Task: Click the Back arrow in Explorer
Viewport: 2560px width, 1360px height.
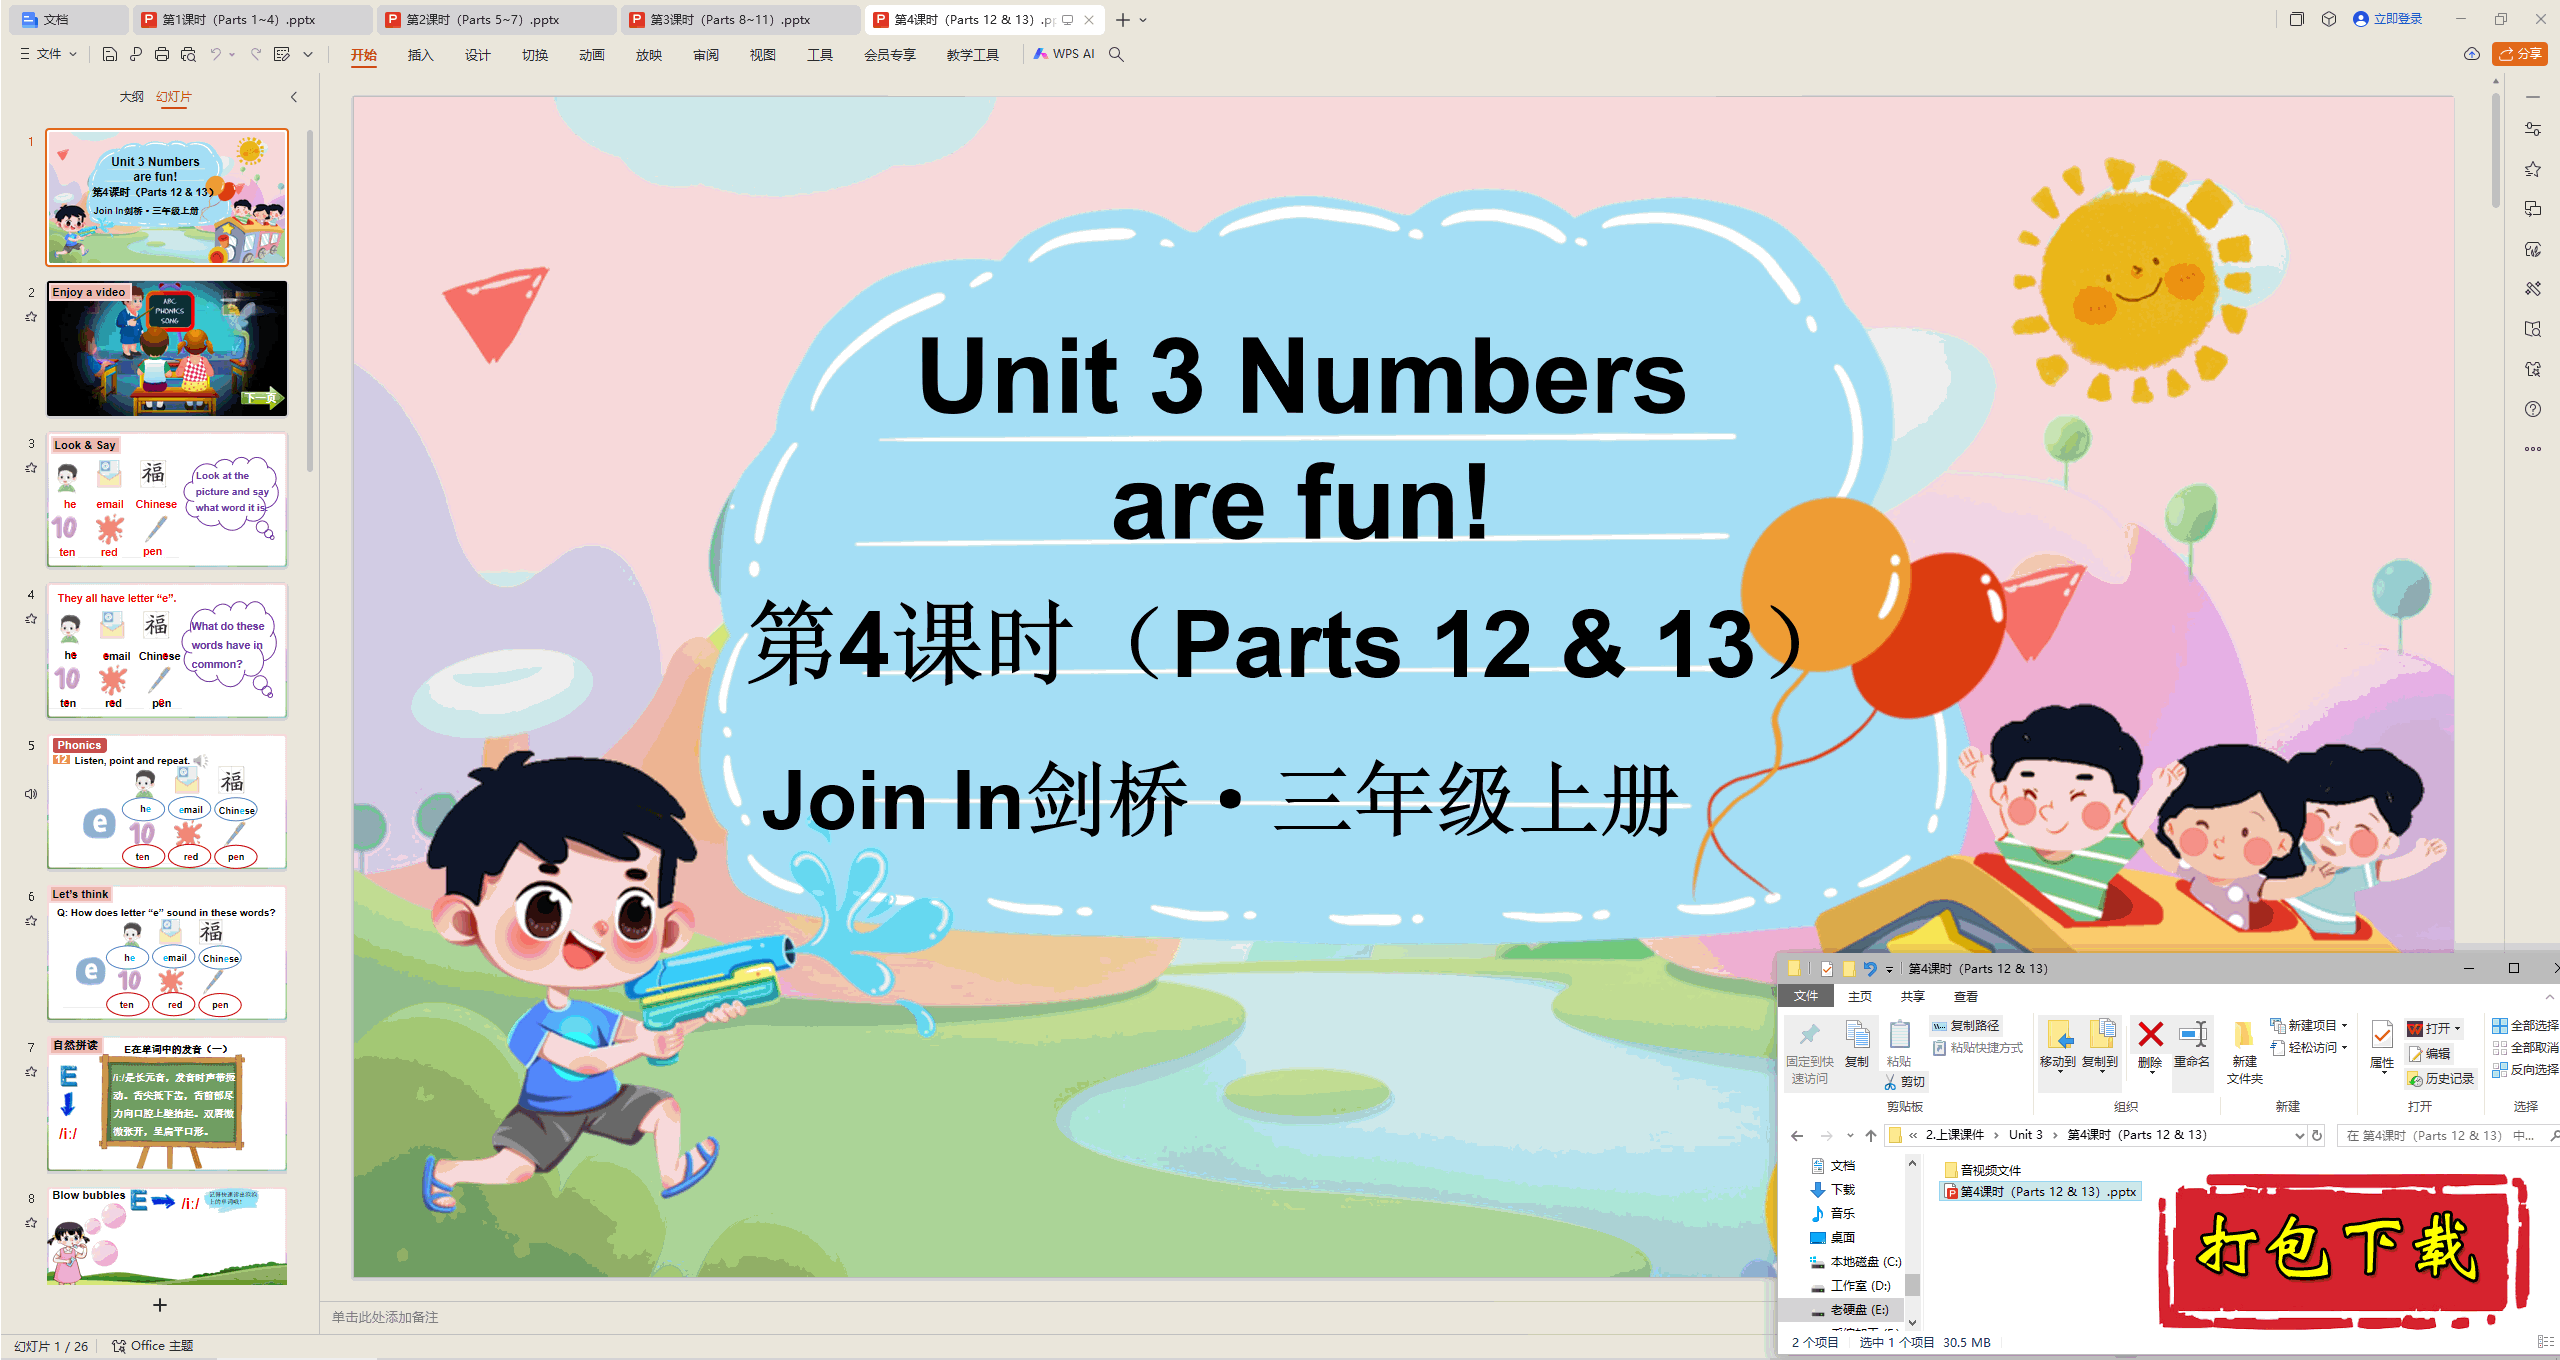Action: coord(1797,1135)
